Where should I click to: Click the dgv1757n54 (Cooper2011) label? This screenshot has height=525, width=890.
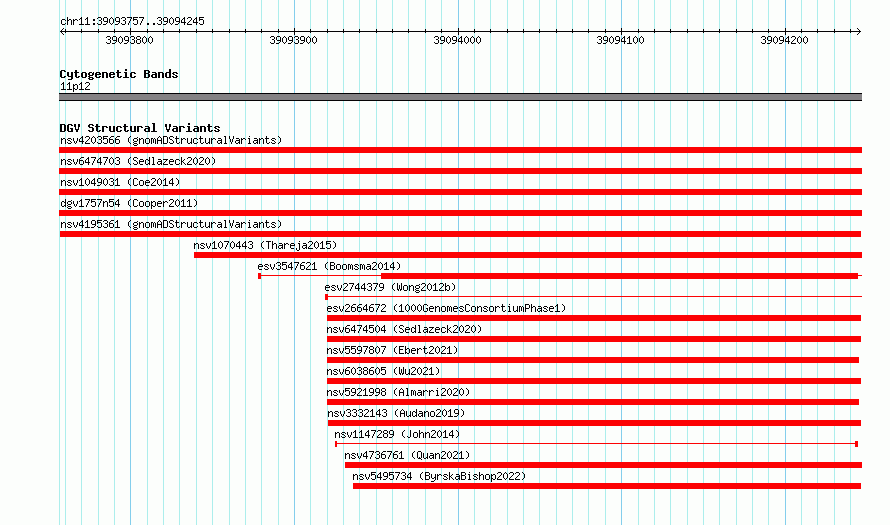tap(129, 203)
